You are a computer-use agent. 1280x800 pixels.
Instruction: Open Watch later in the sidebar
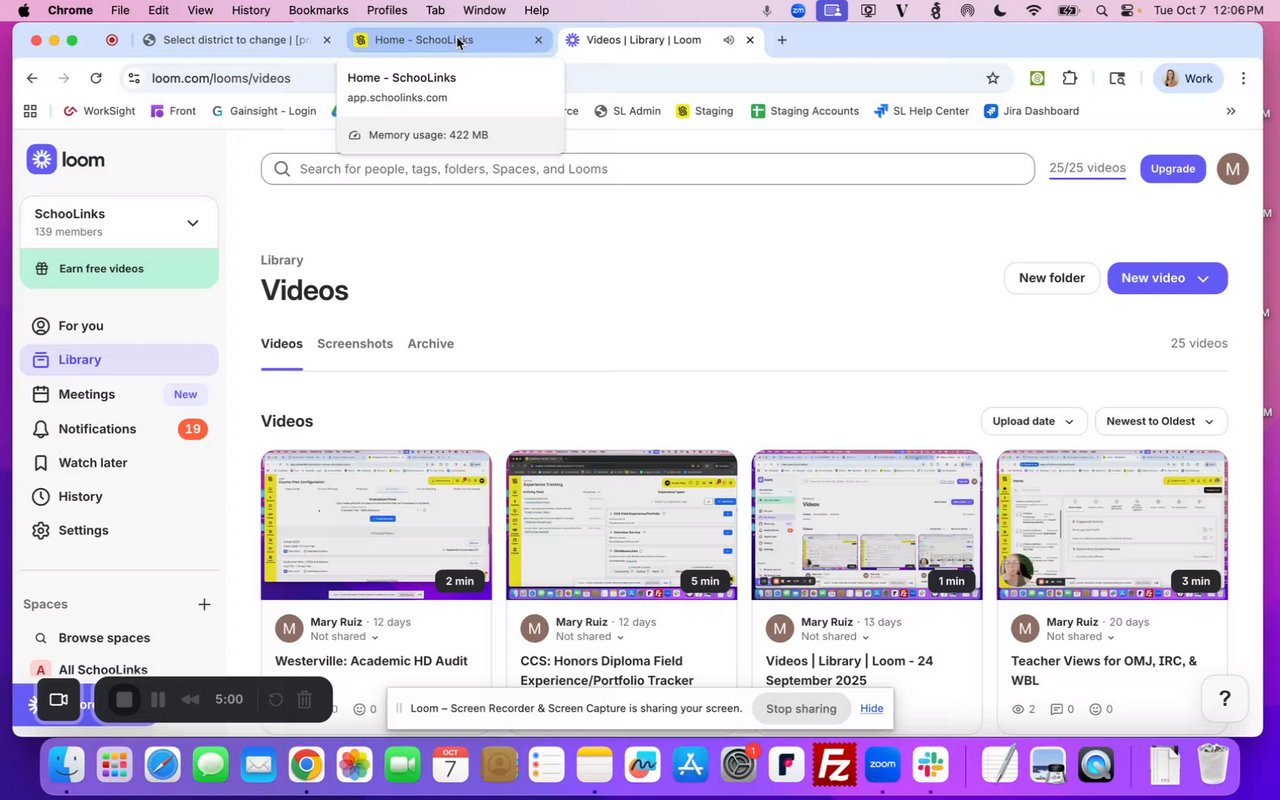119,463
